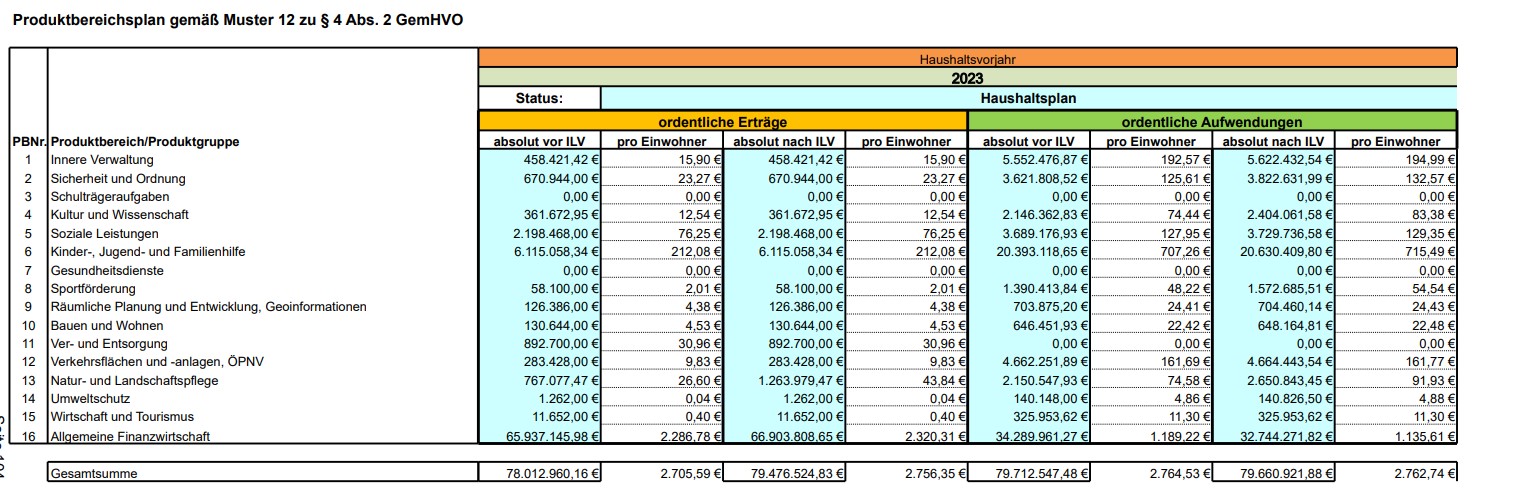Click the Allgemeine Finanzwirtschaft row label

pyautogui.click(x=132, y=436)
